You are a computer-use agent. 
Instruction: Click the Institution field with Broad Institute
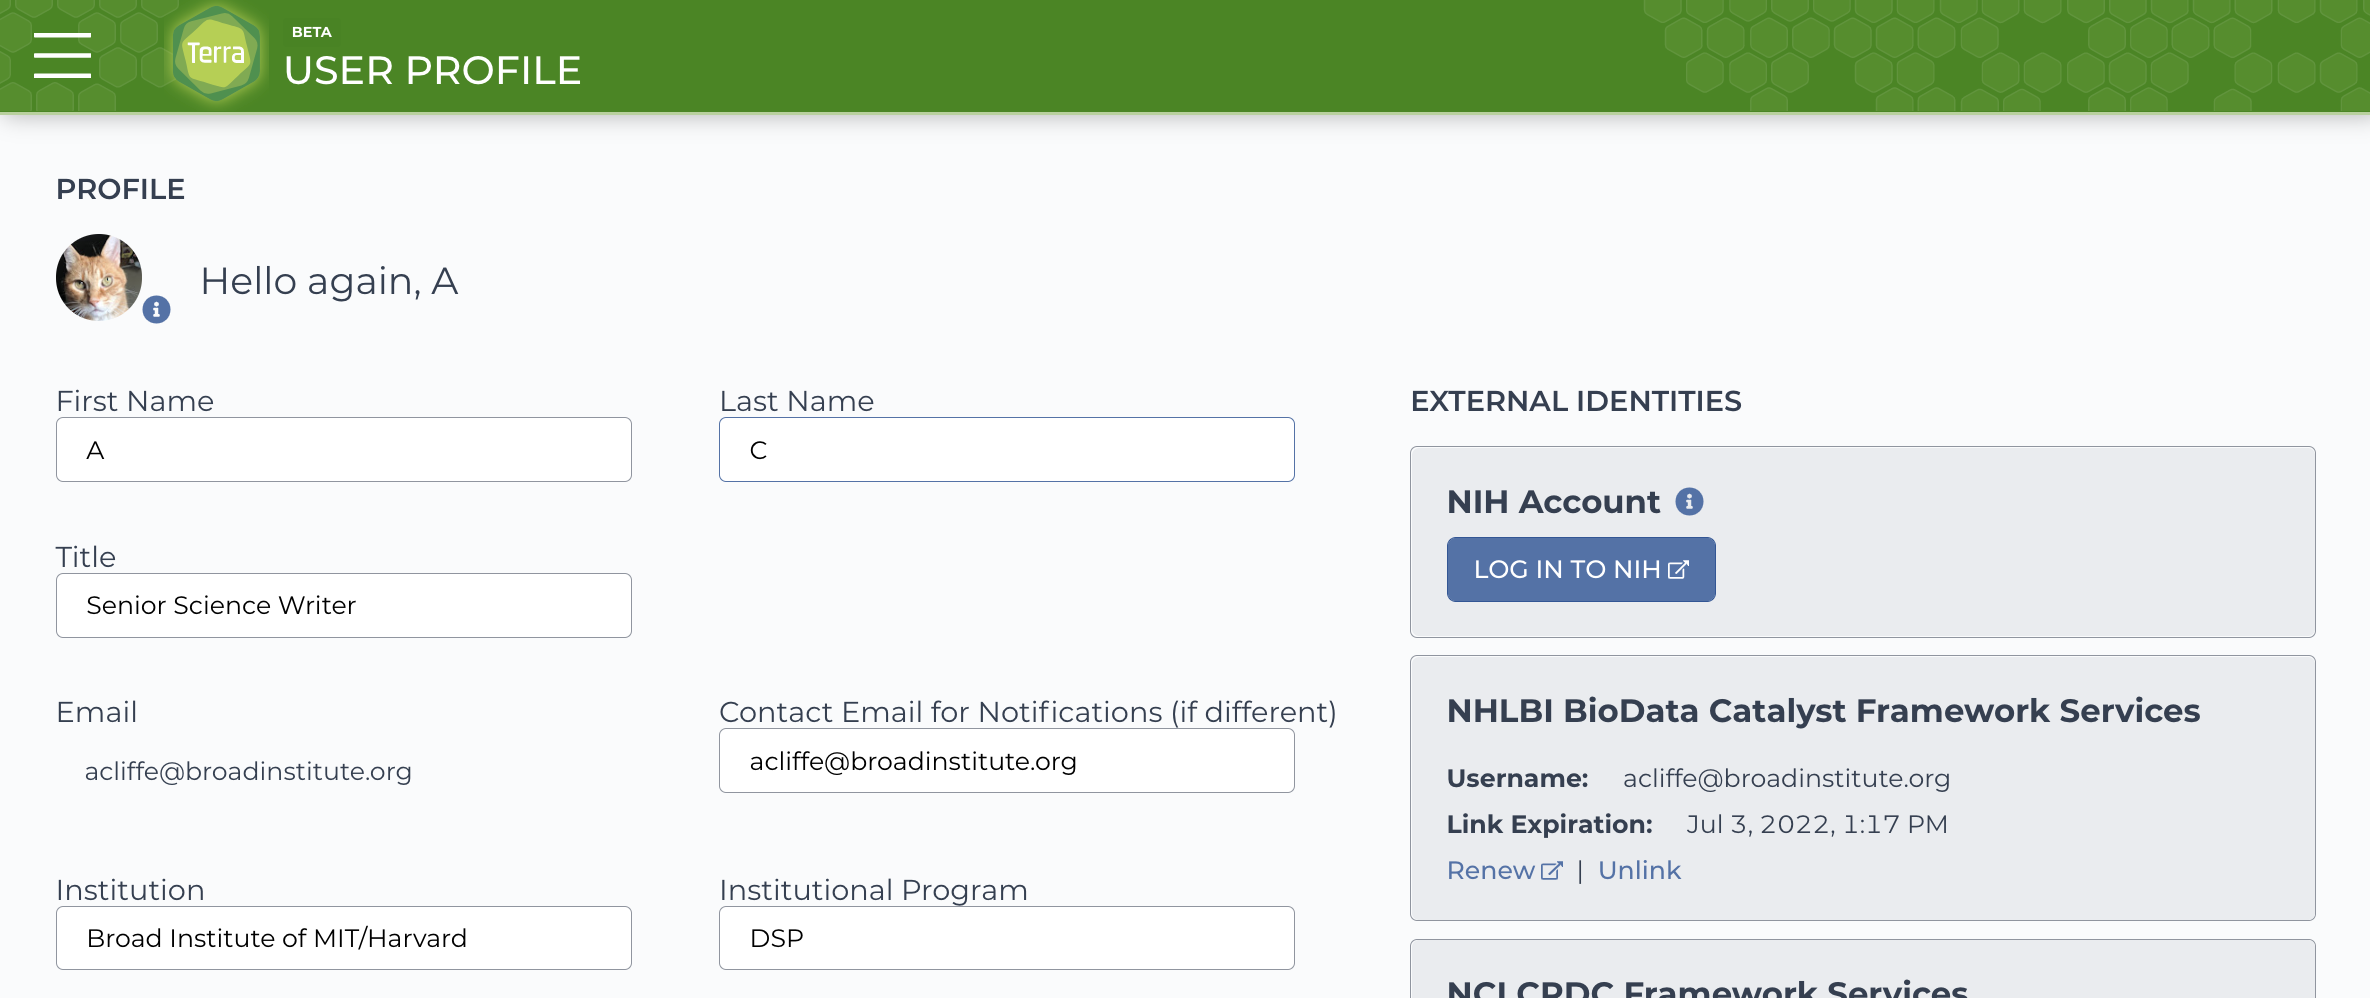tap(344, 938)
